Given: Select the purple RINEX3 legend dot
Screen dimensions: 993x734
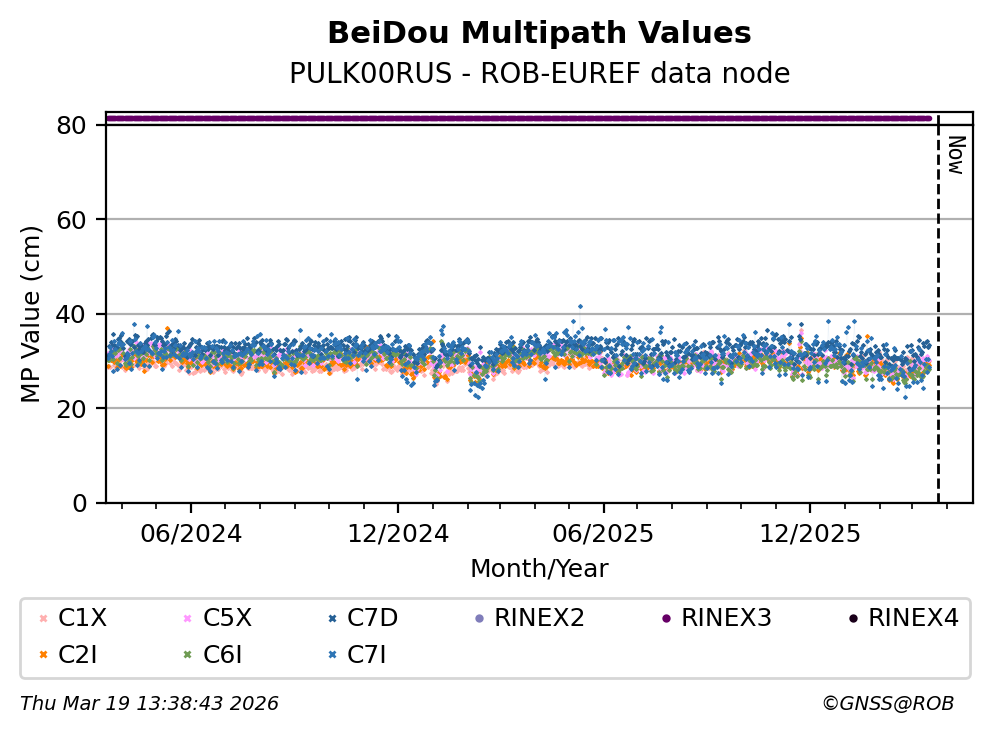Looking at the screenshot, I should (665, 619).
